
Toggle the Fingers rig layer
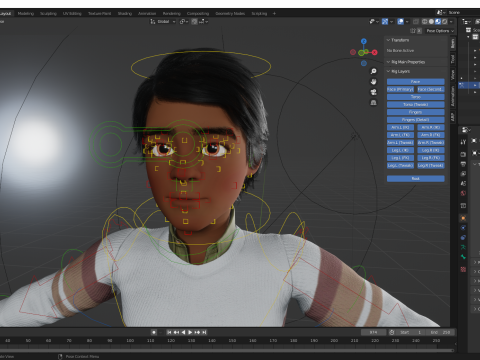(x=415, y=112)
